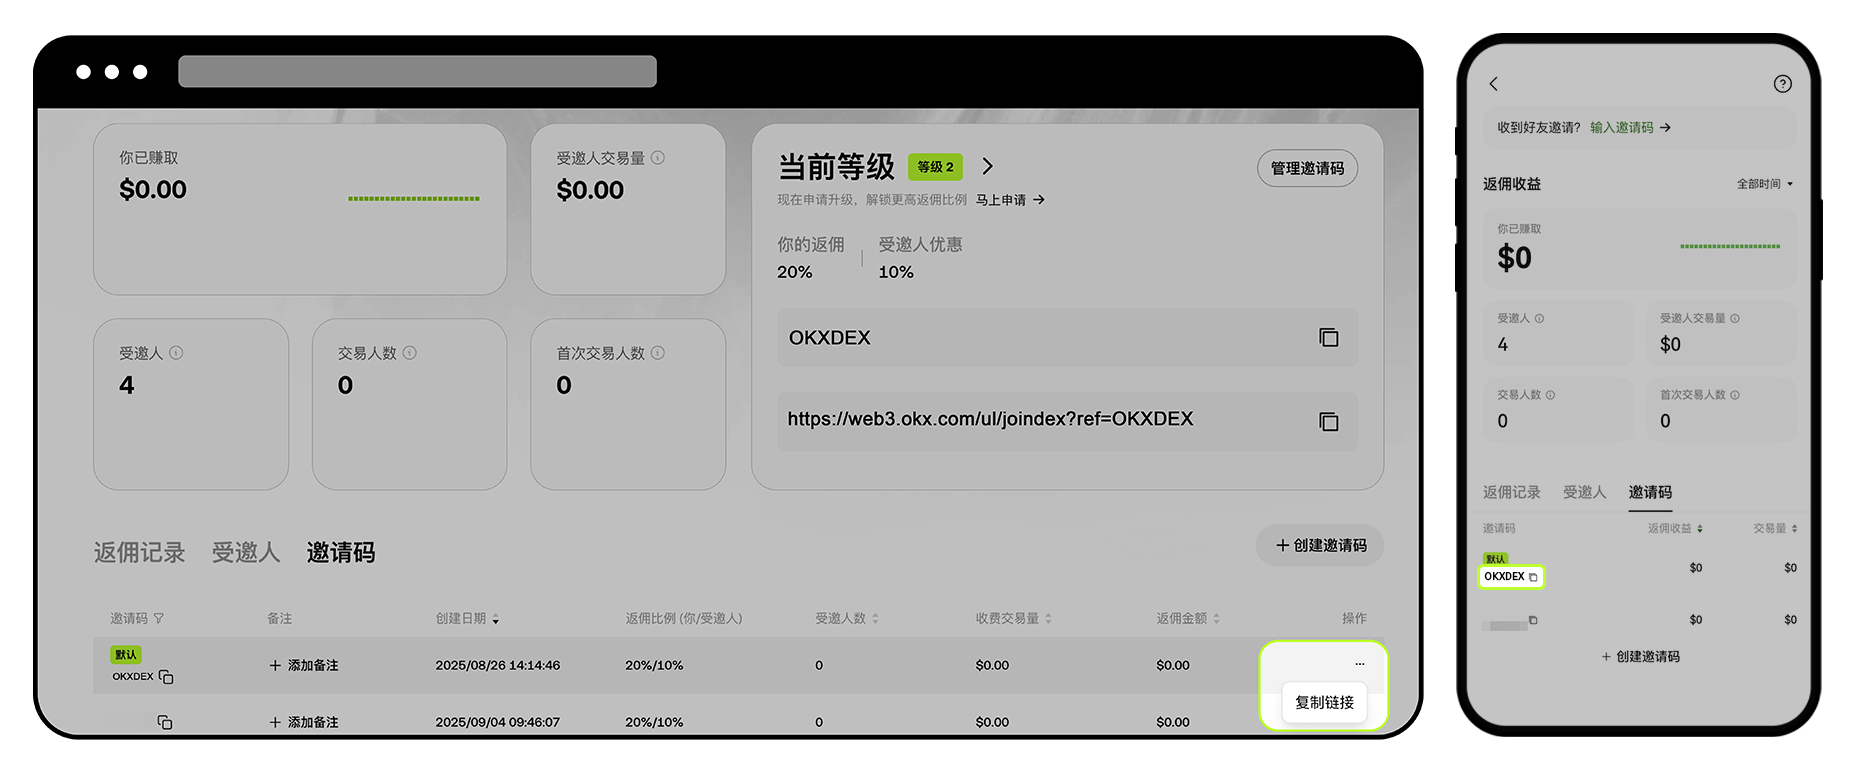Select 复制链接 from the popup menu

1324,702
